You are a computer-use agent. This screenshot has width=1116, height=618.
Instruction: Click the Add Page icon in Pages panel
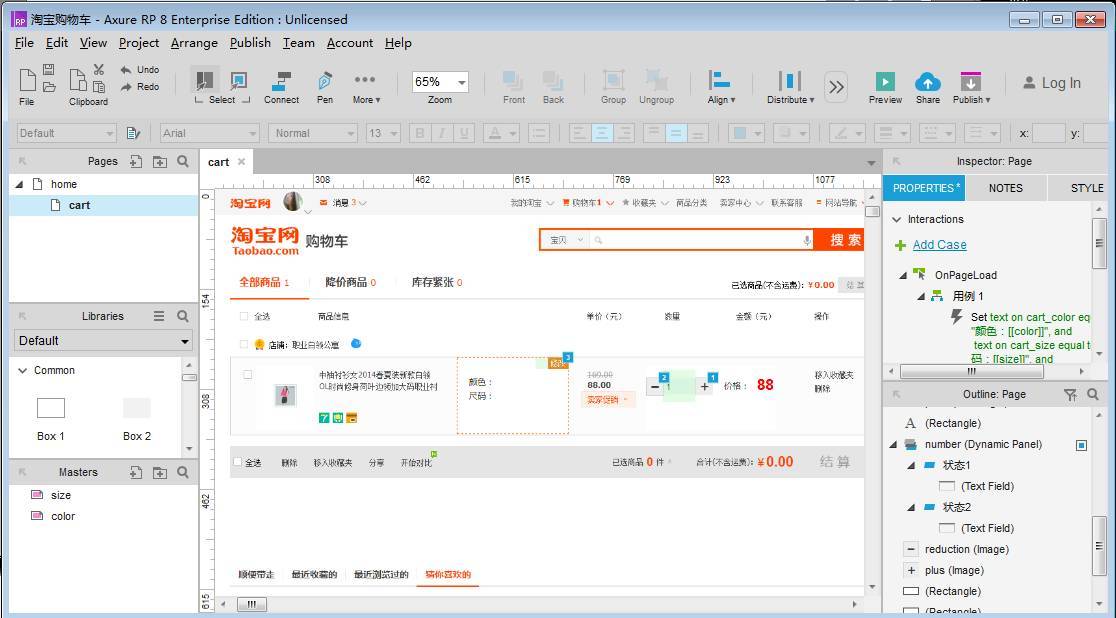(x=136, y=161)
